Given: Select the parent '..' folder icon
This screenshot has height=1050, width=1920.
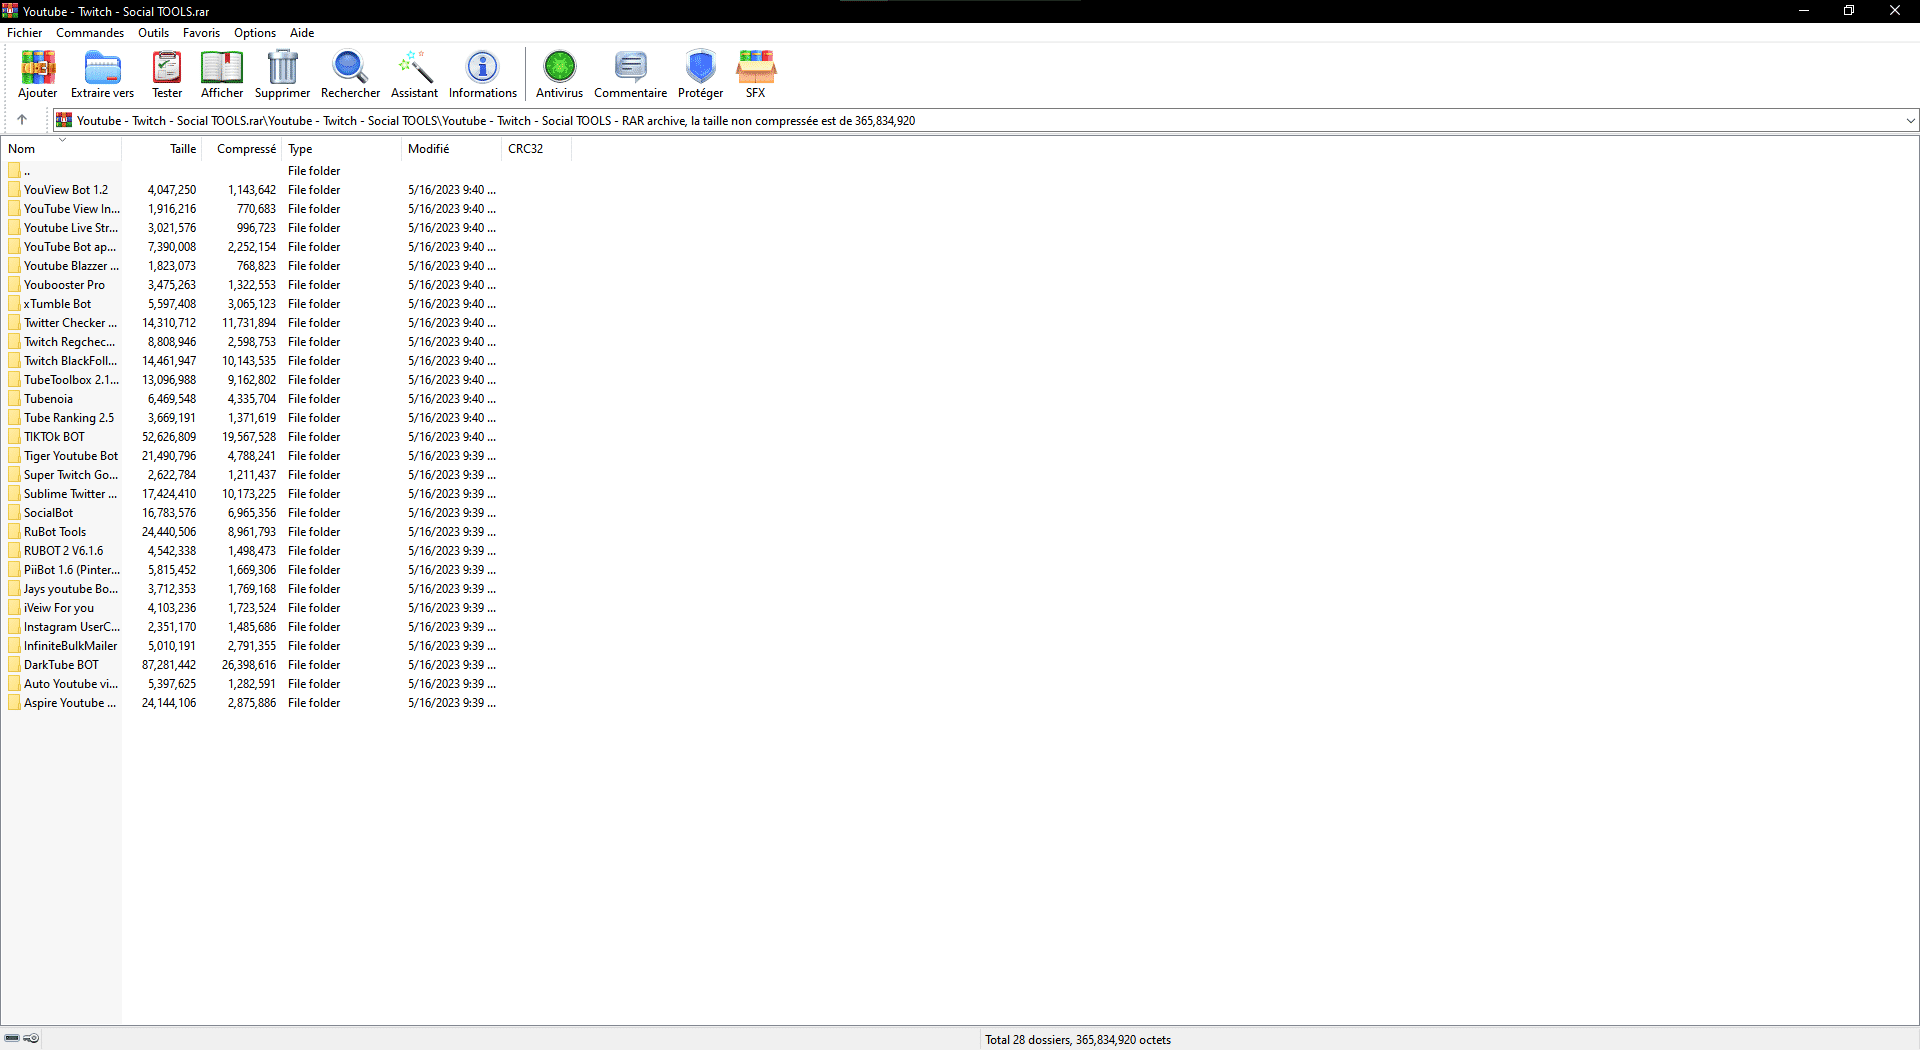Looking at the screenshot, I should pos(14,171).
